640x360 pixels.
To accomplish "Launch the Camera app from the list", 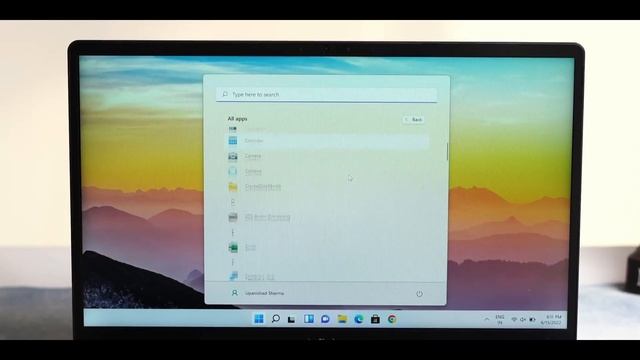I will 327,156.
